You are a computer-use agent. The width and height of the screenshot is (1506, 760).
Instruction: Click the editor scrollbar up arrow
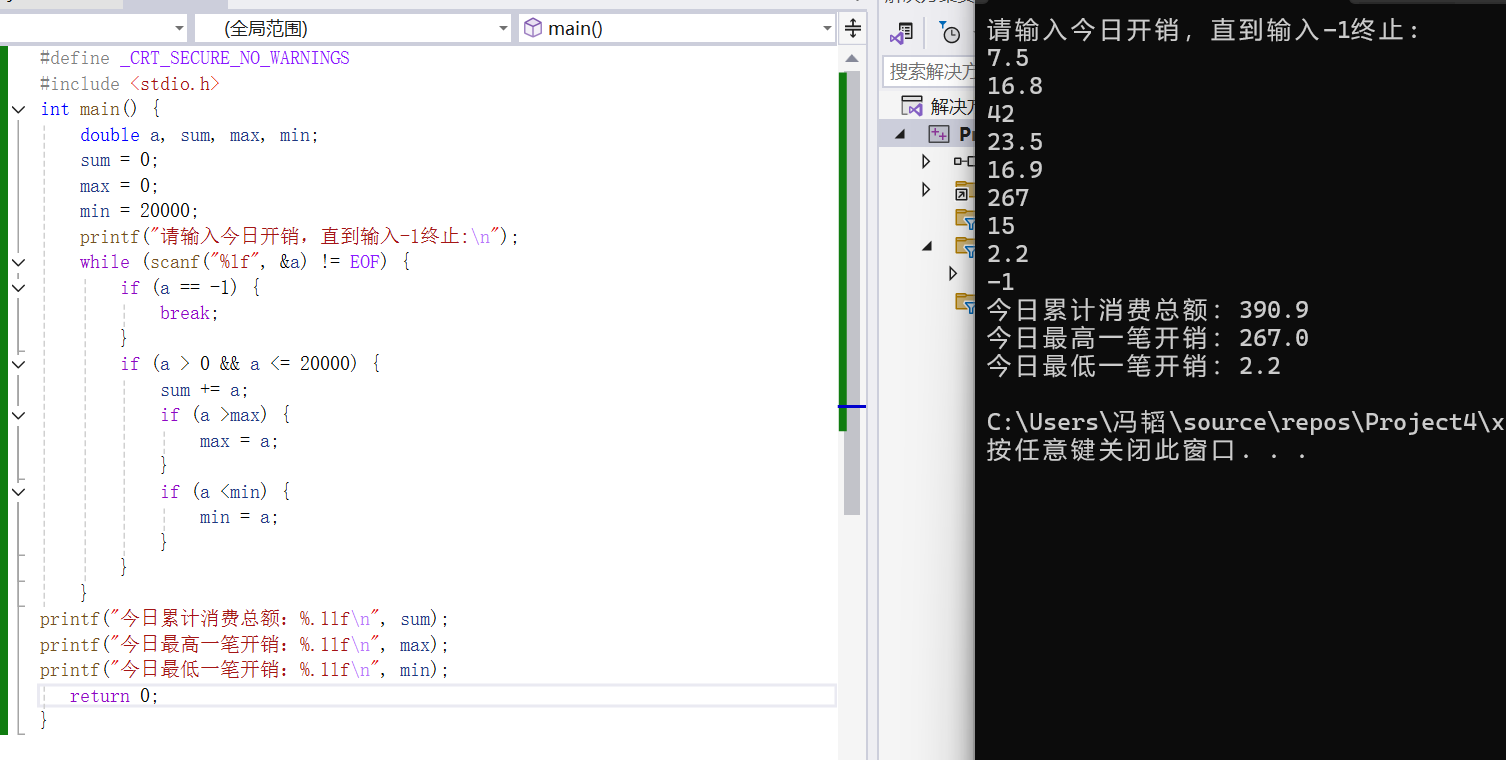852,60
